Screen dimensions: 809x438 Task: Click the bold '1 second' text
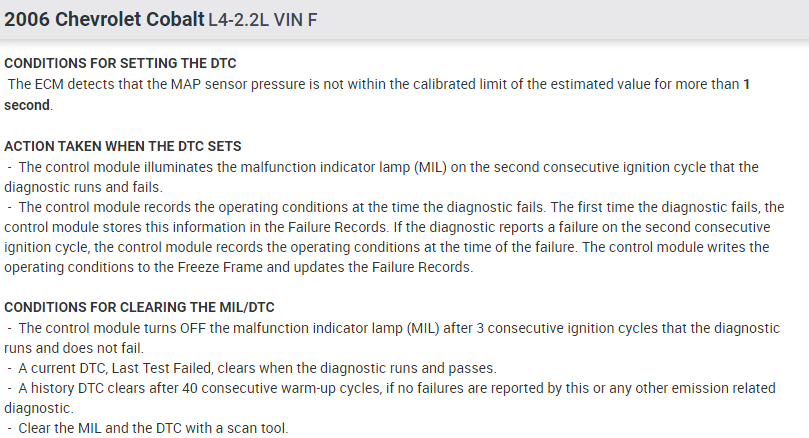pyautogui.click(x=28, y=104)
